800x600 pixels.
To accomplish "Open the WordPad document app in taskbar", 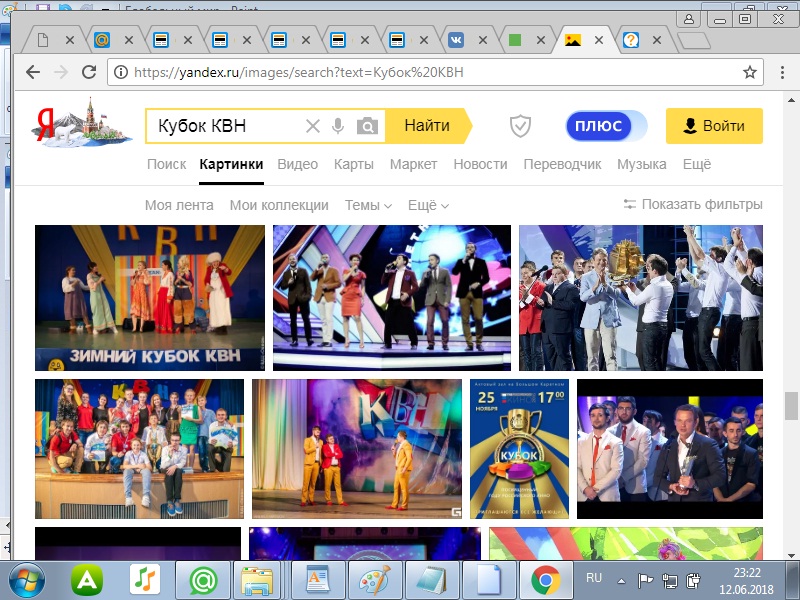I will [319, 581].
